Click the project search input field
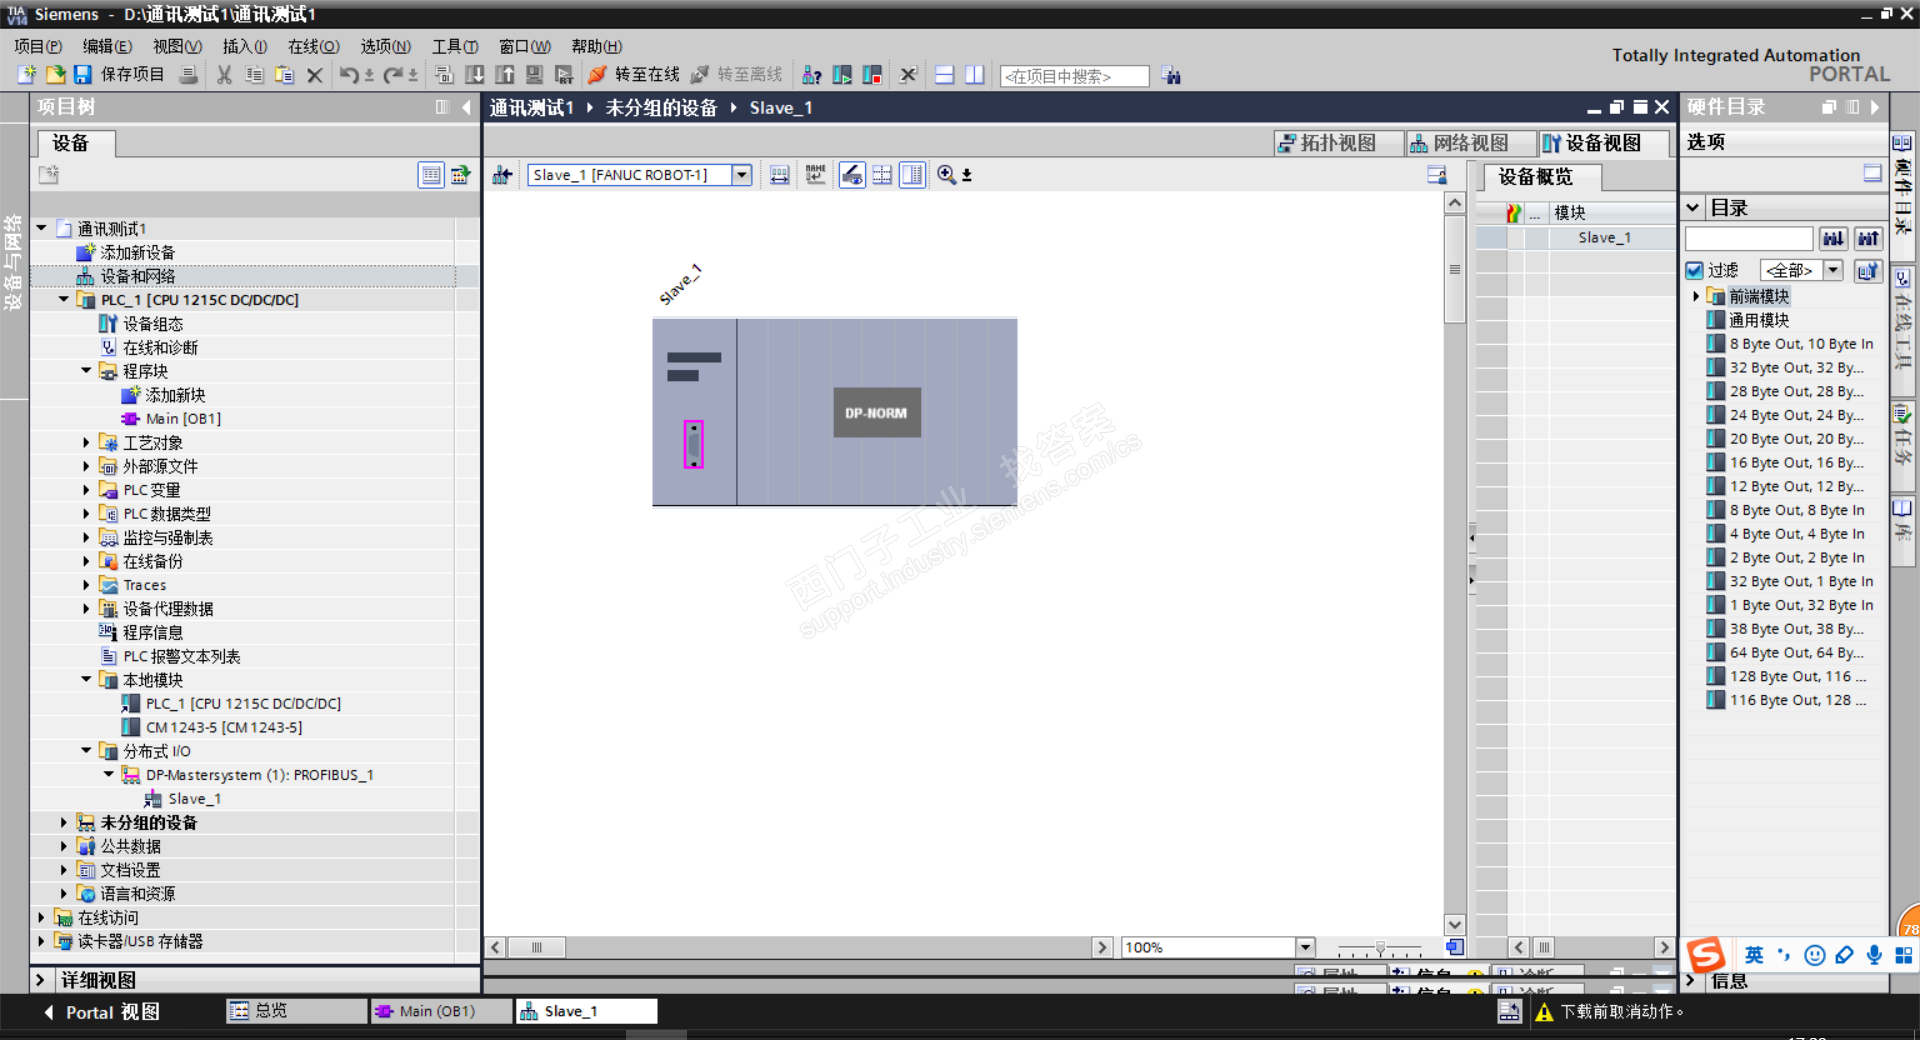 (1074, 76)
